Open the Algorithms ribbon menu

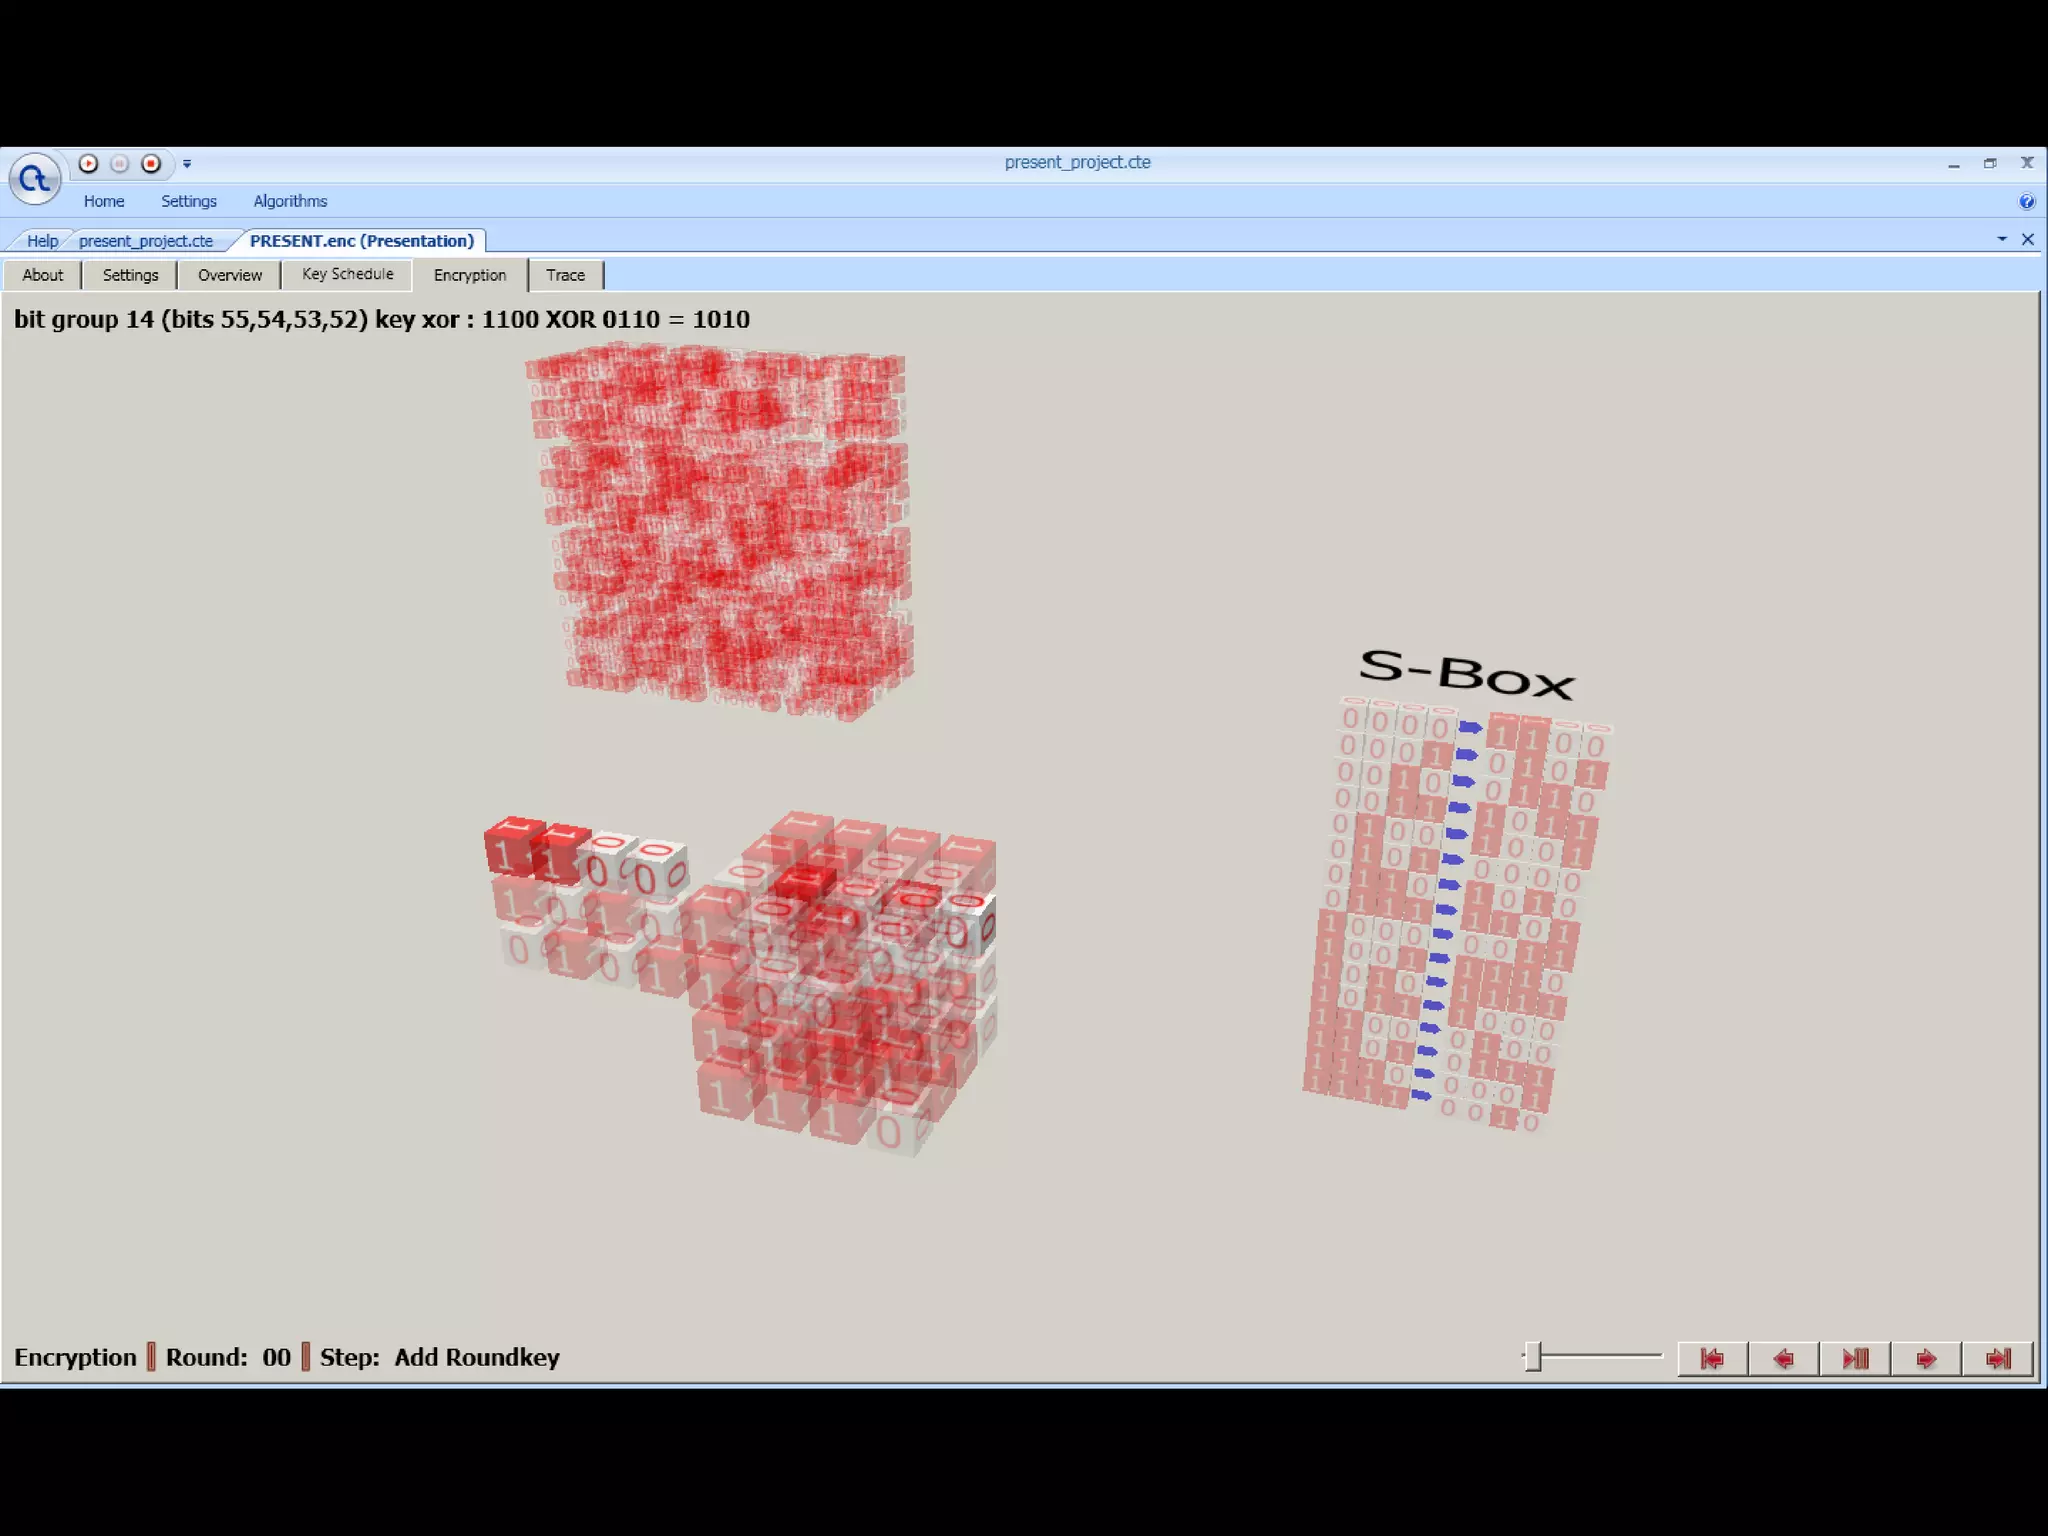click(290, 201)
